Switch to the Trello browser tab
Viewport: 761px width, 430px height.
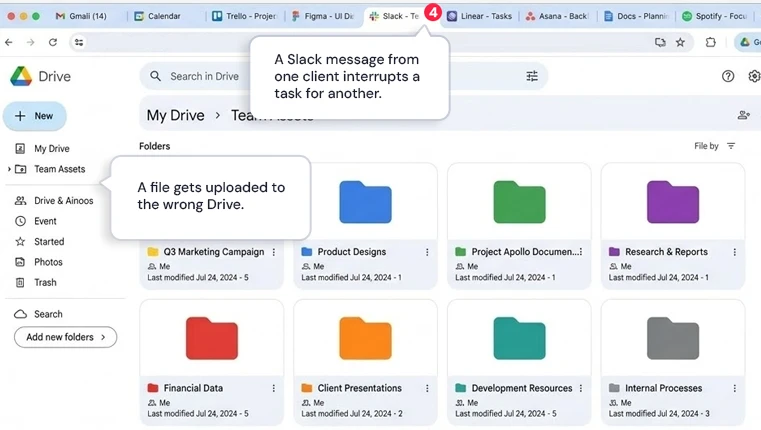click(x=244, y=16)
